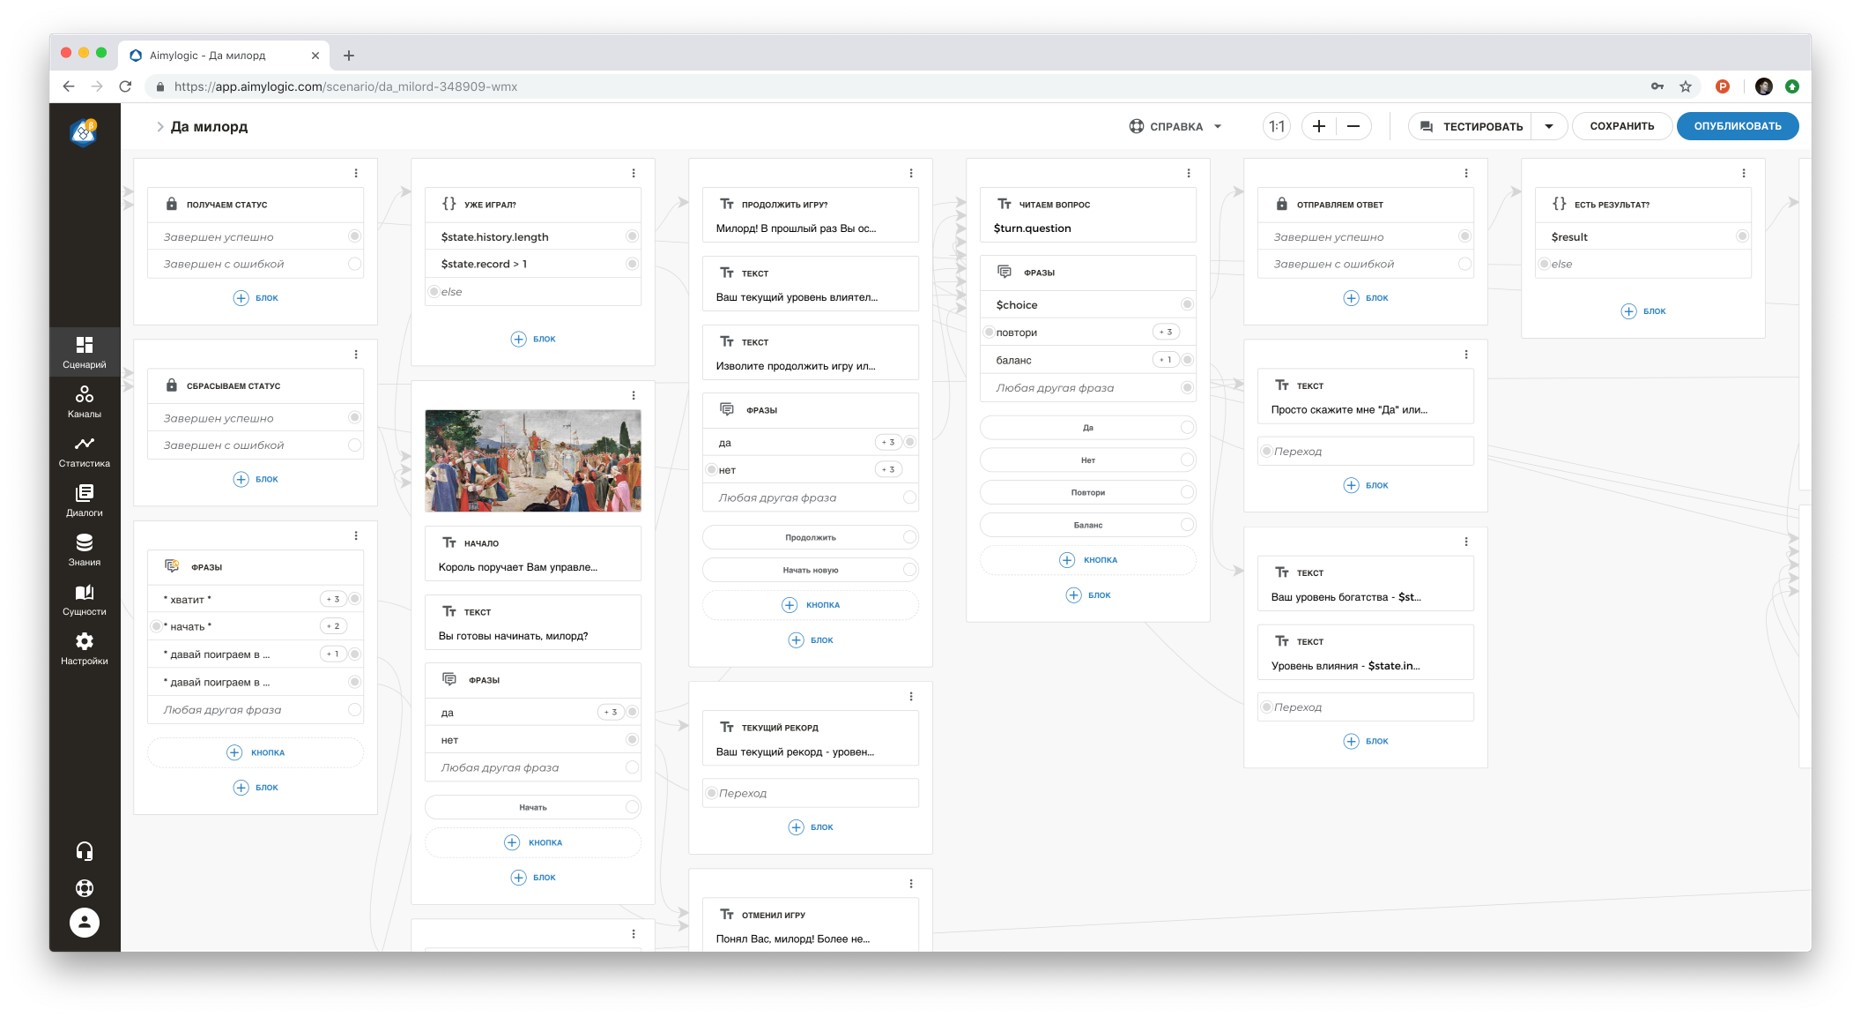Publish the scenario with Опубликовать
Image resolution: width=1861 pixels, height=1017 pixels.
pos(1737,126)
